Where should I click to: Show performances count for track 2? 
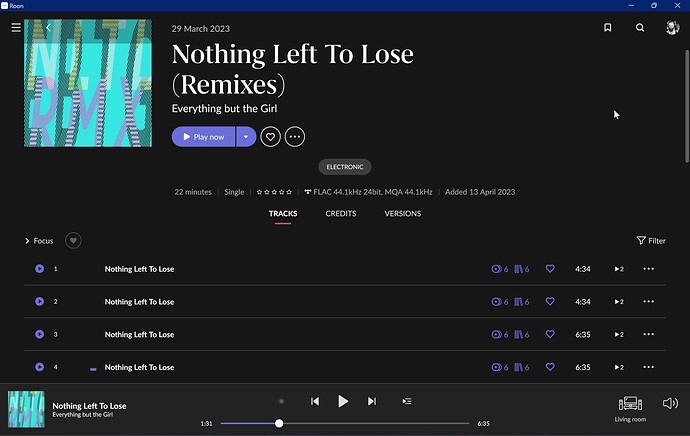(500, 301)
